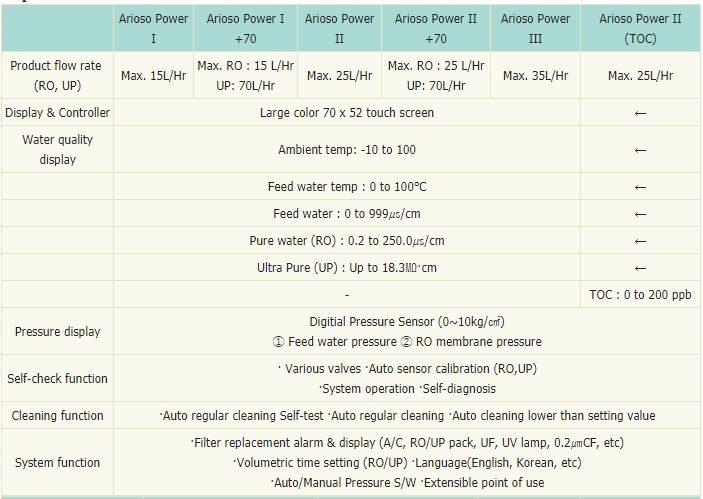The height and width of the screenshot is (499, 703).
Task: Select 'Auto/Manual Pressure S/W' line
Action: point(407,482)
